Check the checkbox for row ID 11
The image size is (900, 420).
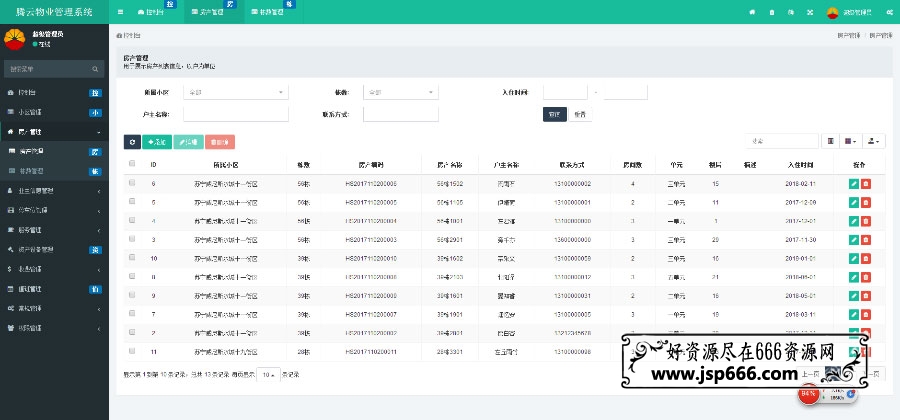pos(132,351)
